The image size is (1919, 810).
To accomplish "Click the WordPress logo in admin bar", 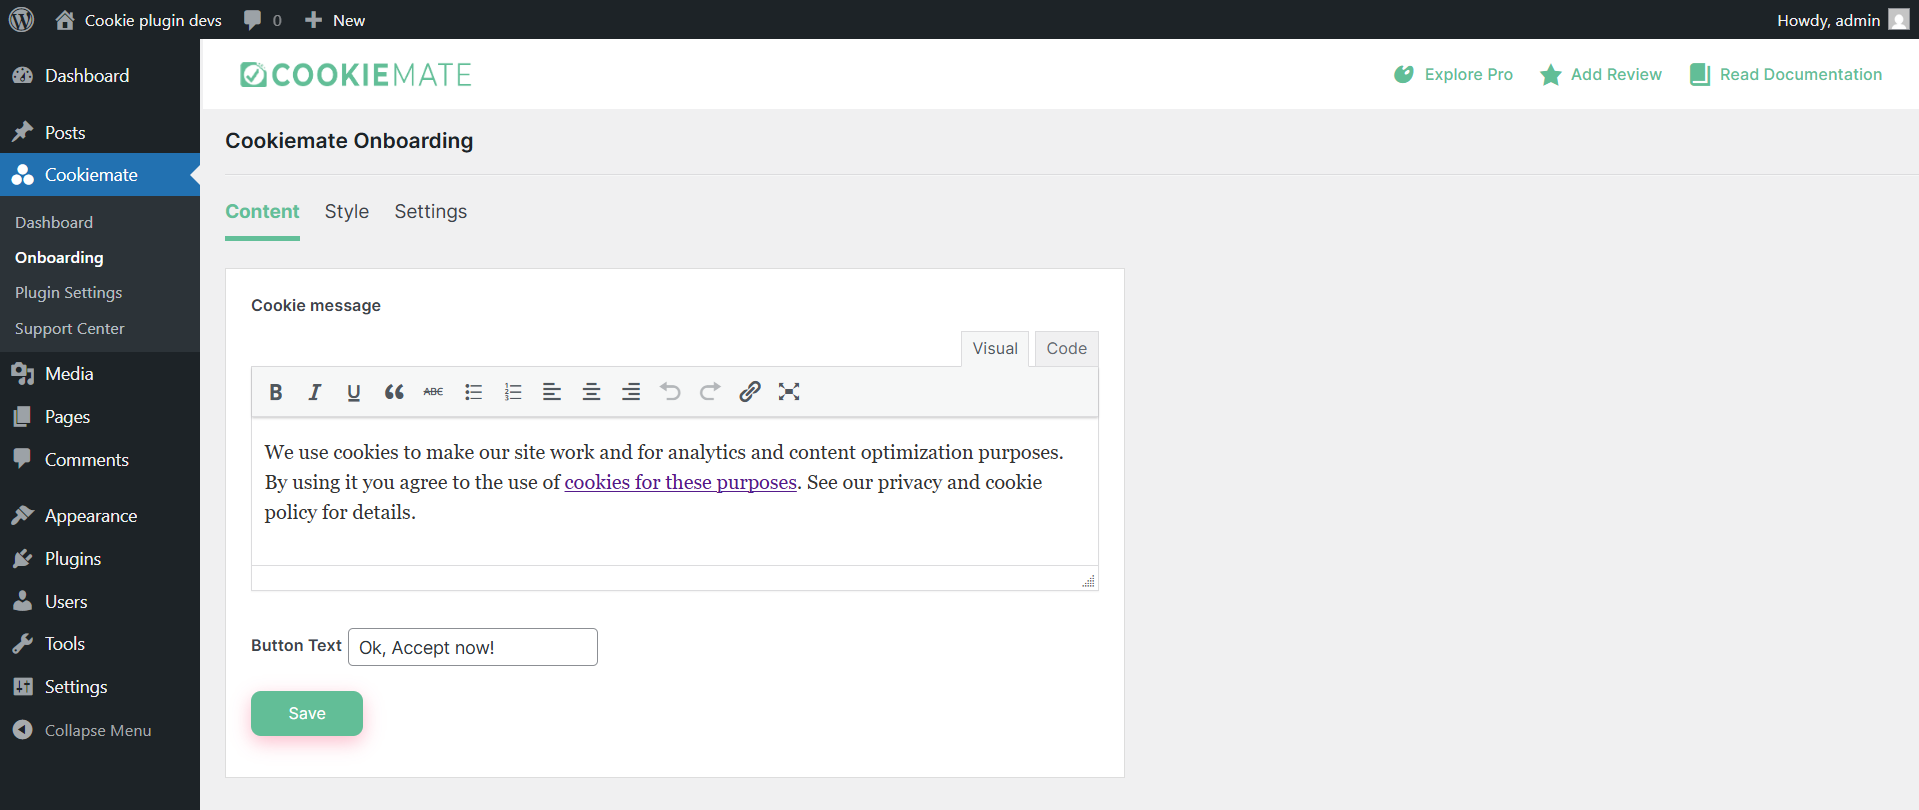I will 21,20.
